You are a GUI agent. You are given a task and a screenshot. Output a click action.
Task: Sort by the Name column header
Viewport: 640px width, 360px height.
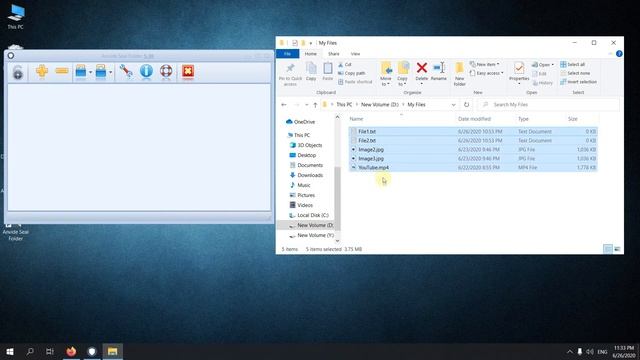356,119
